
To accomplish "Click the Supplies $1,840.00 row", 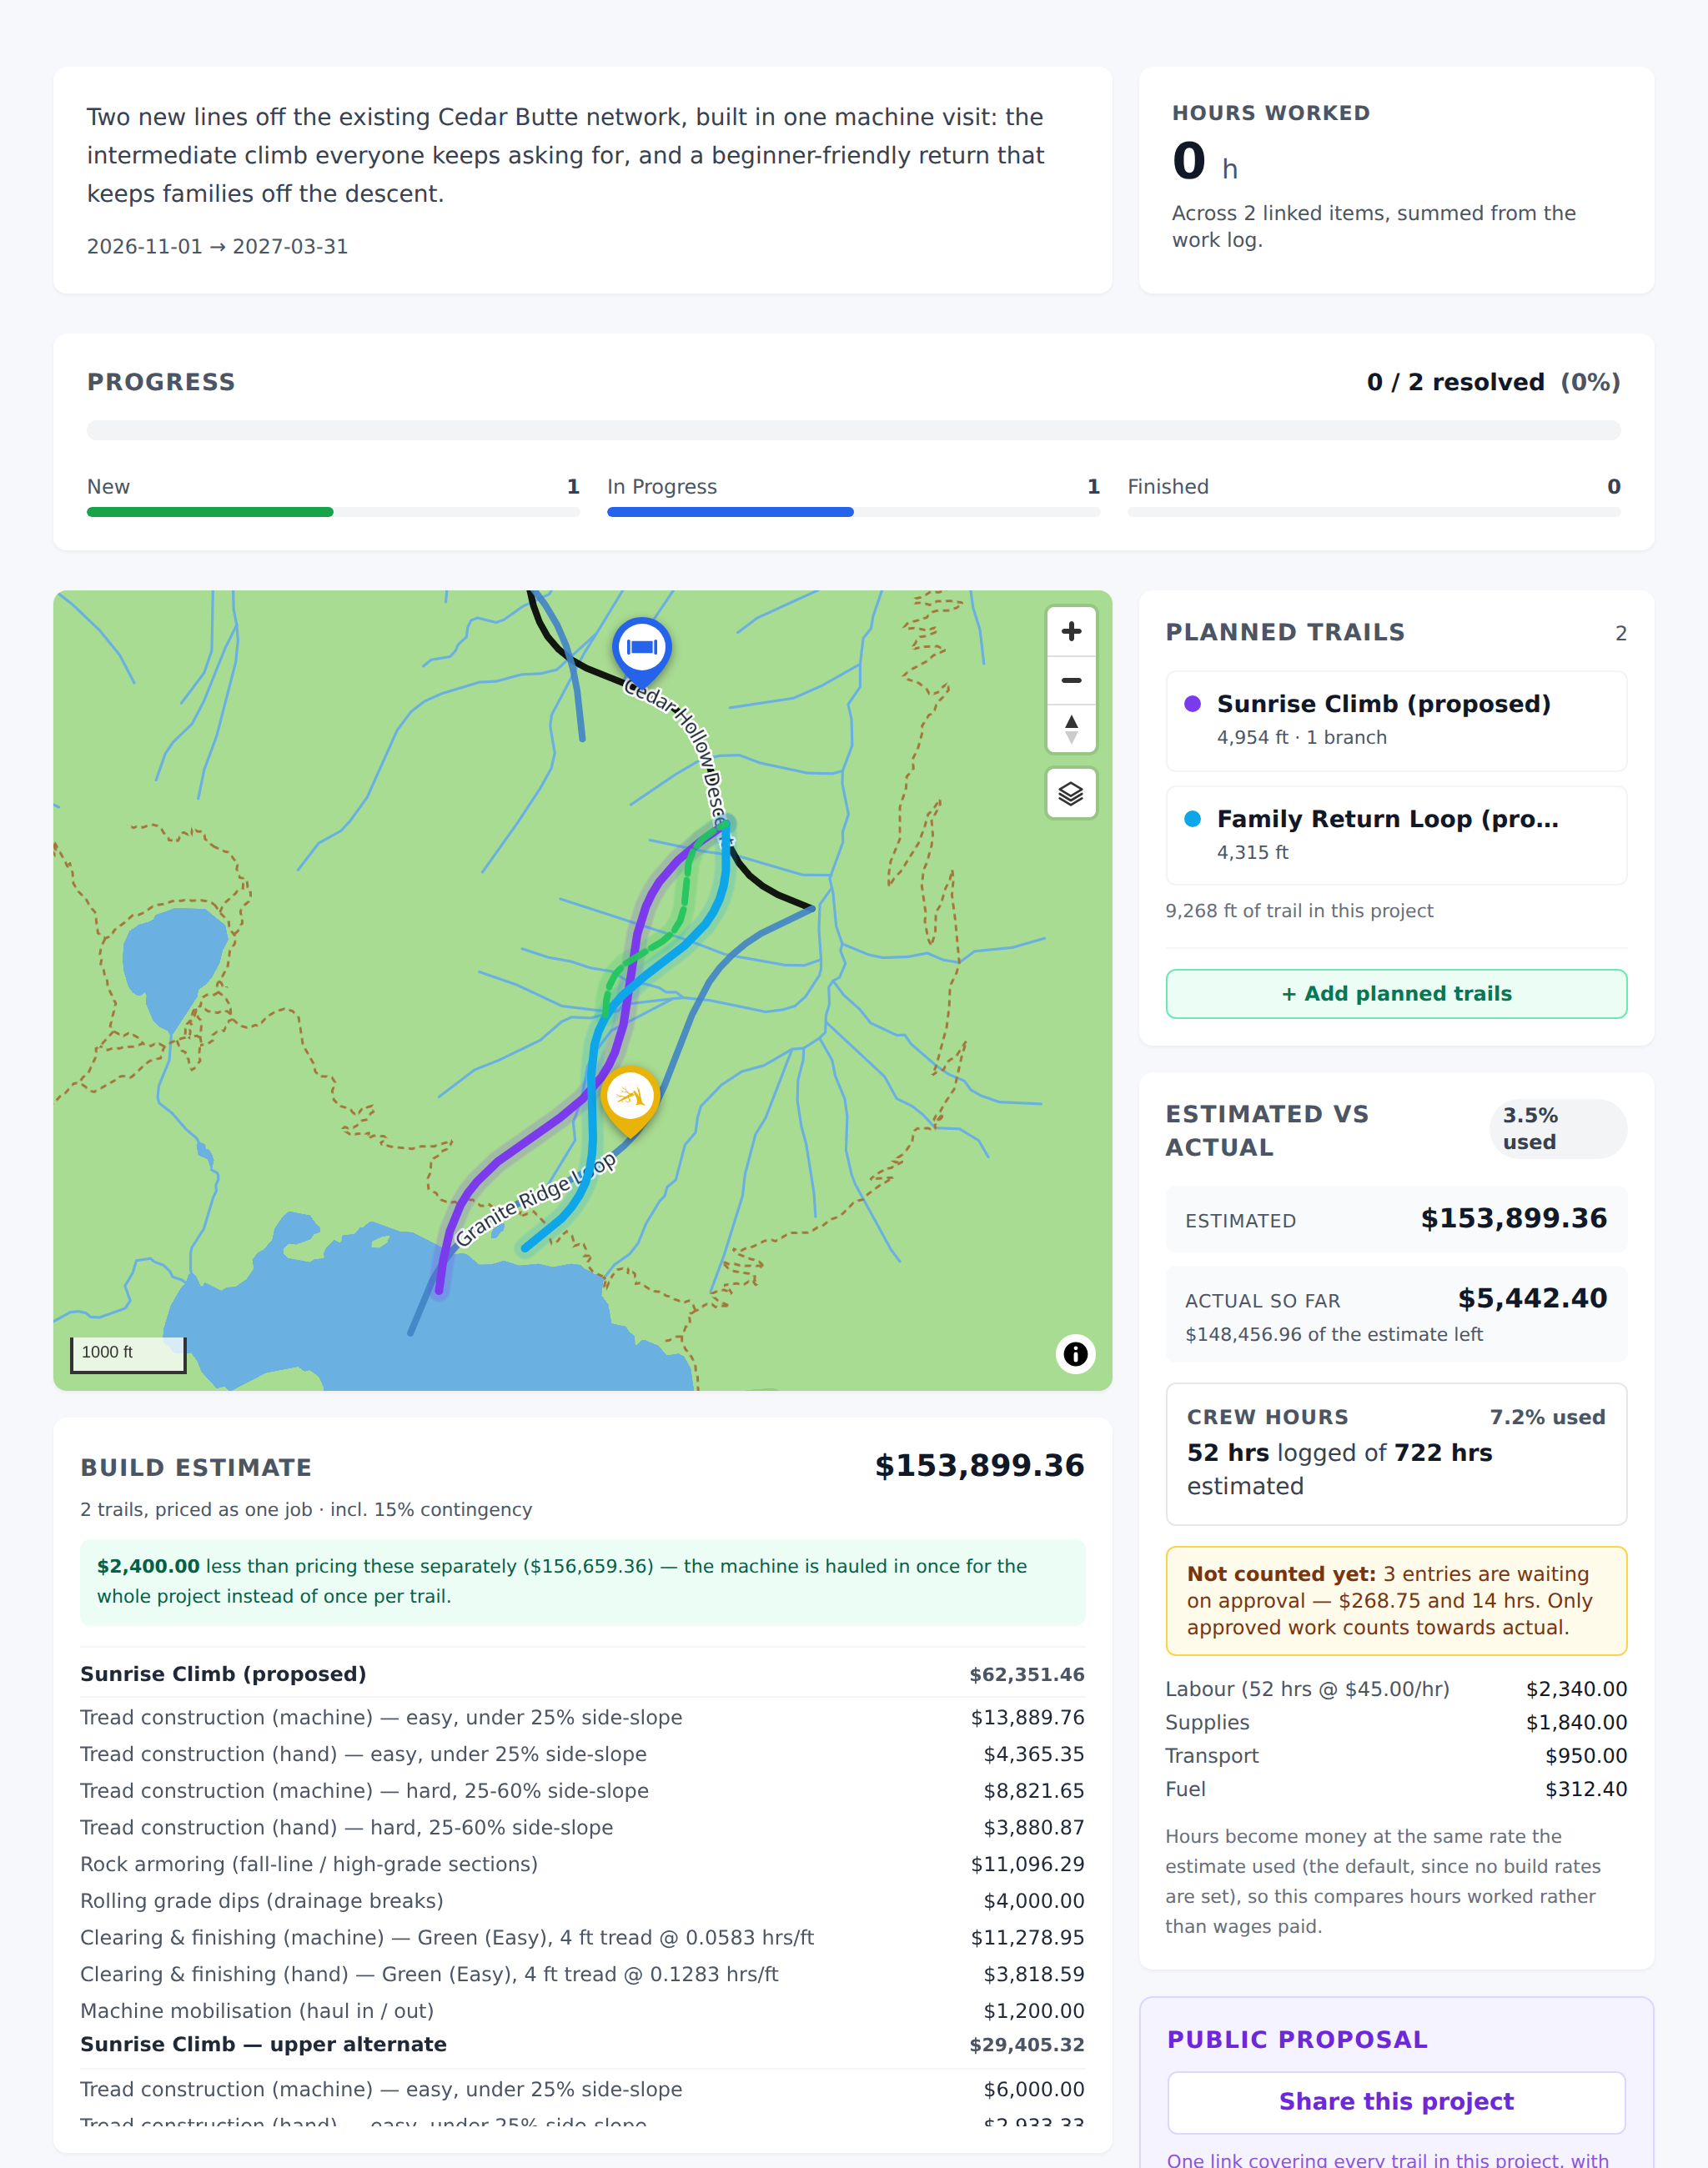I will [x=1396, y=1722].
